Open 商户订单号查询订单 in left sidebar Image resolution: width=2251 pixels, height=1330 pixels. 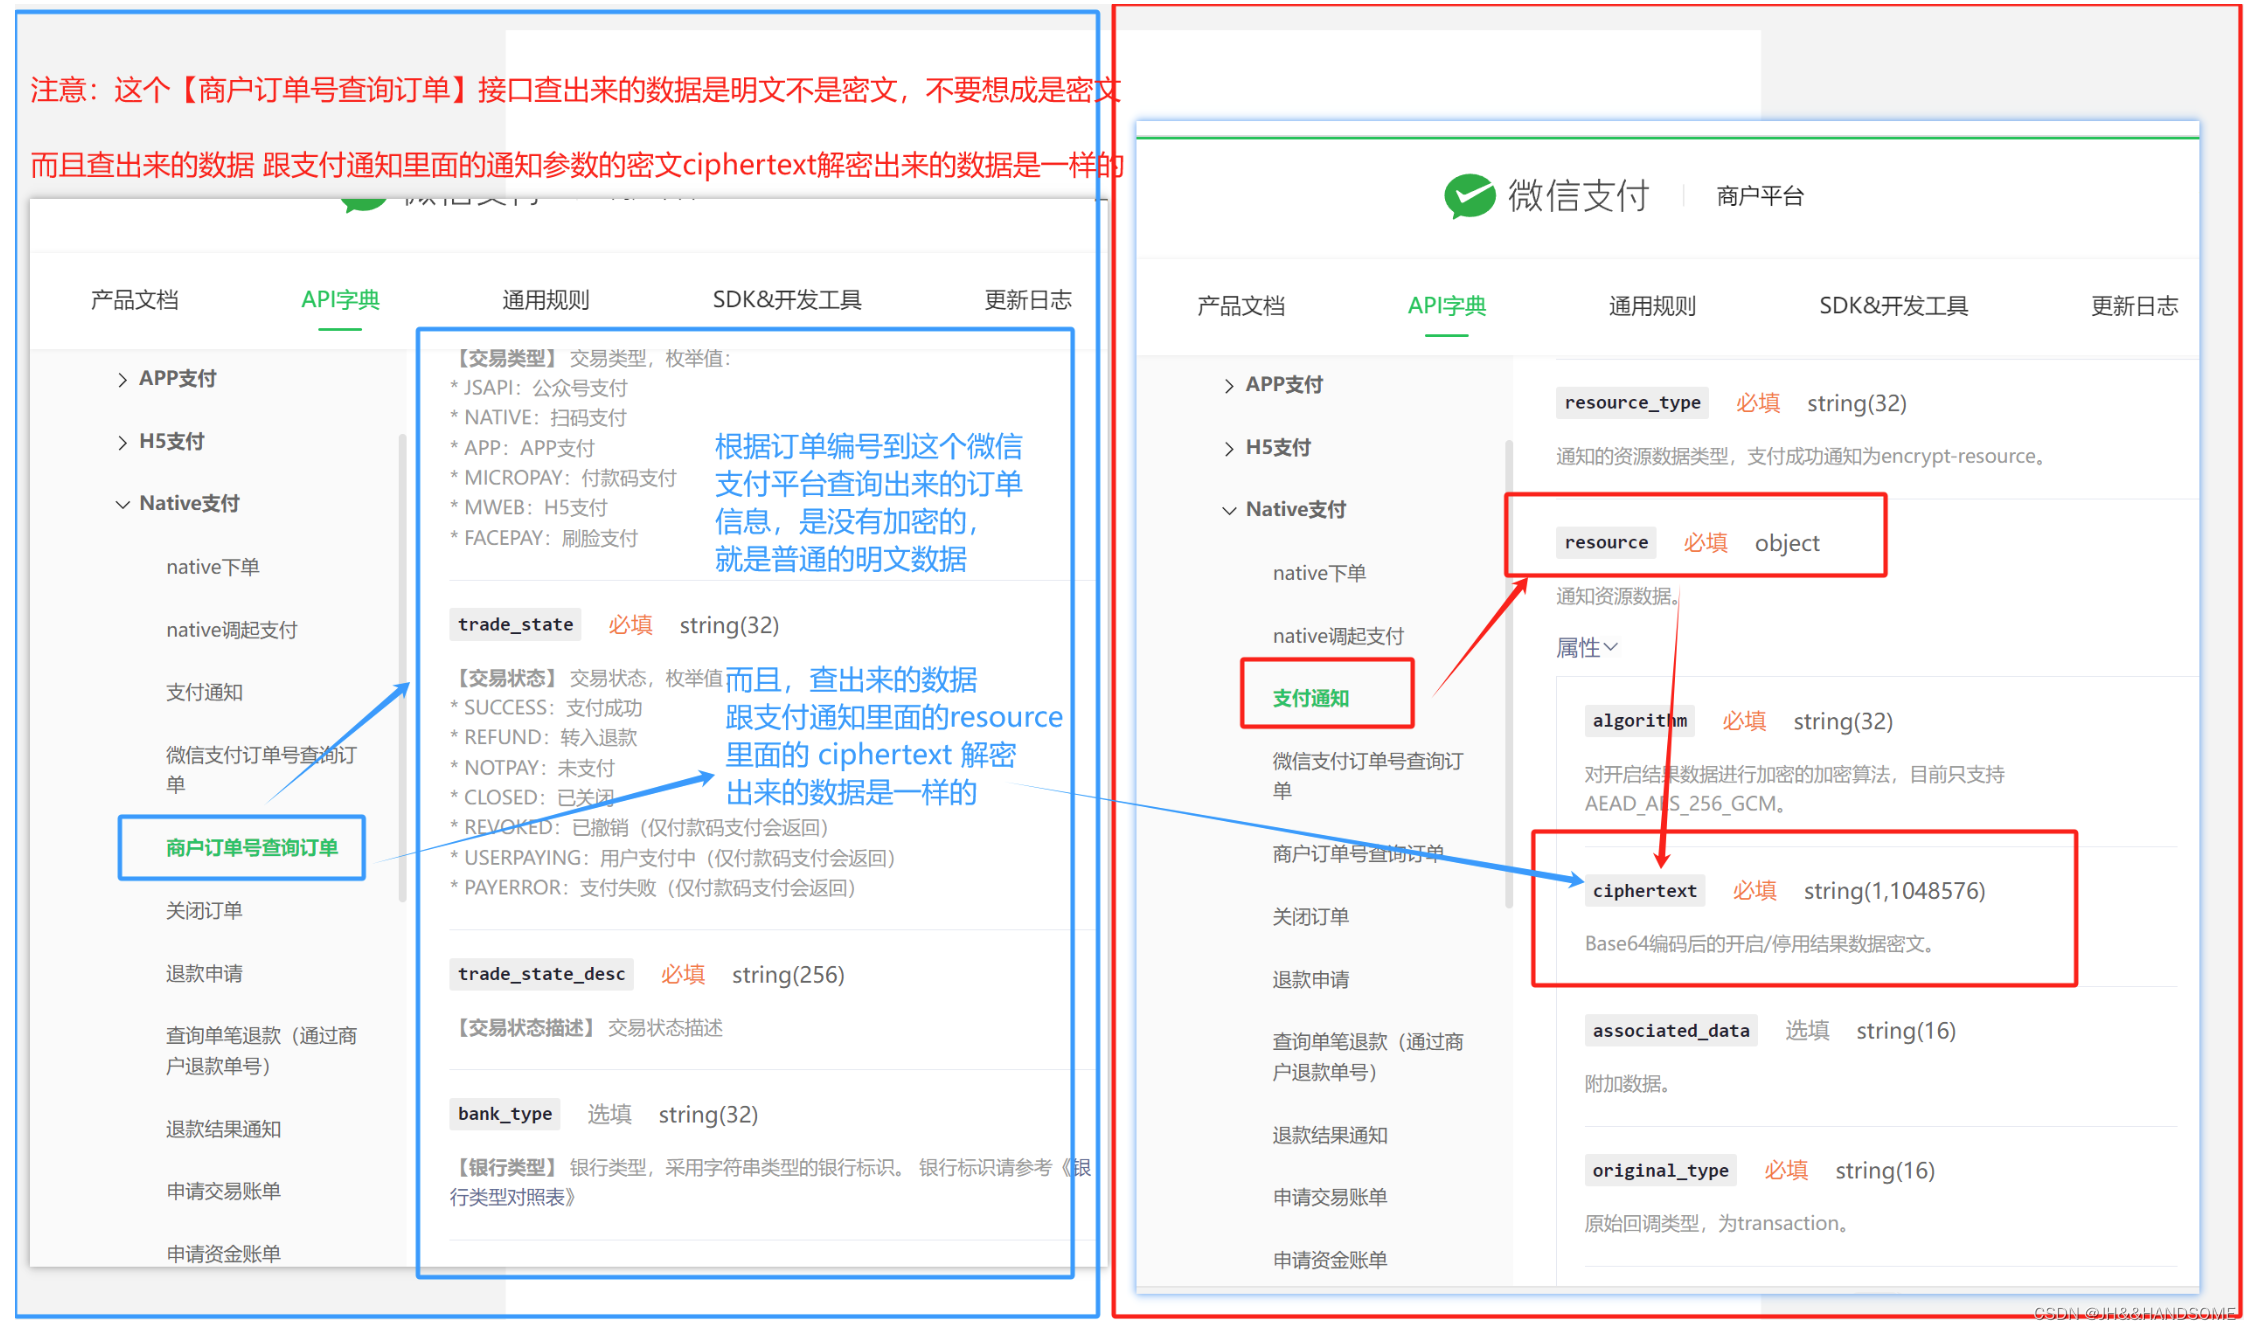[251, 848]
